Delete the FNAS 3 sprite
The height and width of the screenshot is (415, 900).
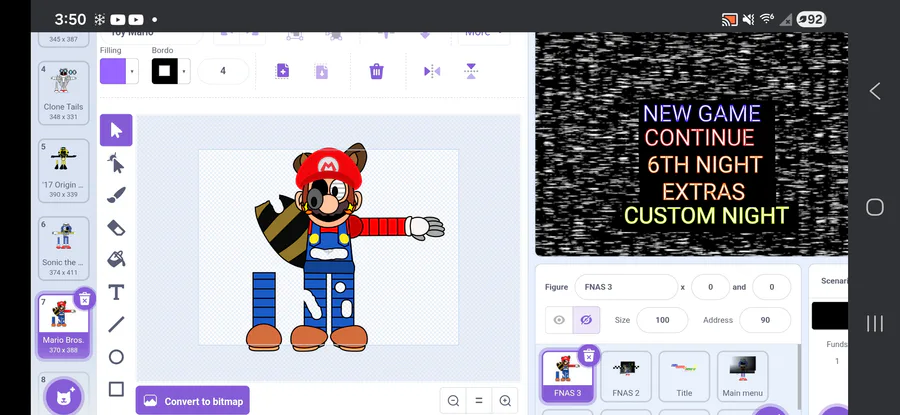(588, 356)
